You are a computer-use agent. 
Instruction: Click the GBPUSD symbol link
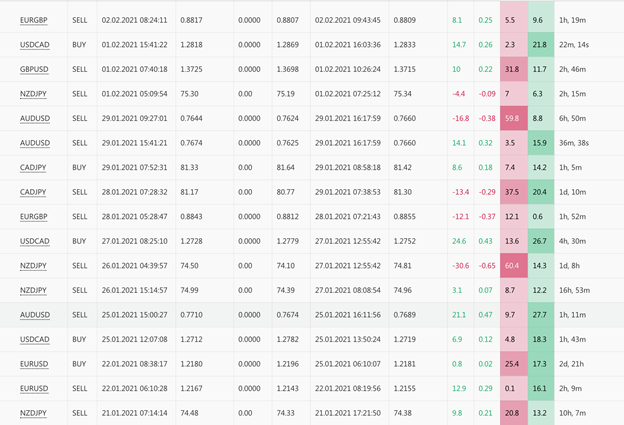click(x=33, y=69)
